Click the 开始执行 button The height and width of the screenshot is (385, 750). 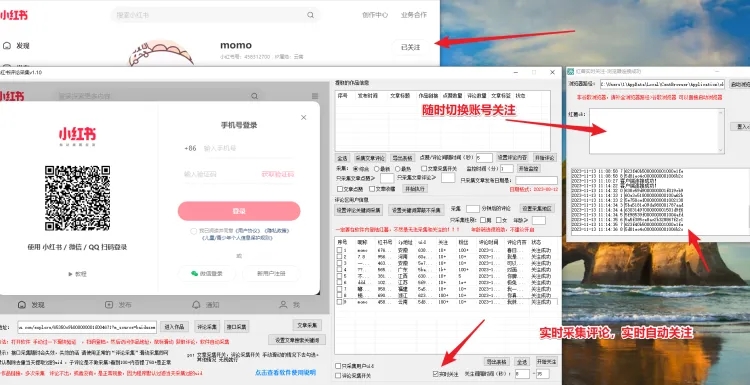pos(415,189)
